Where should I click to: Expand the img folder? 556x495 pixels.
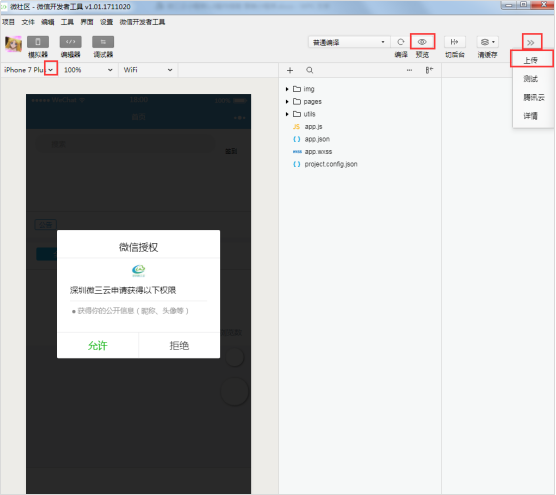pos(287,89)
